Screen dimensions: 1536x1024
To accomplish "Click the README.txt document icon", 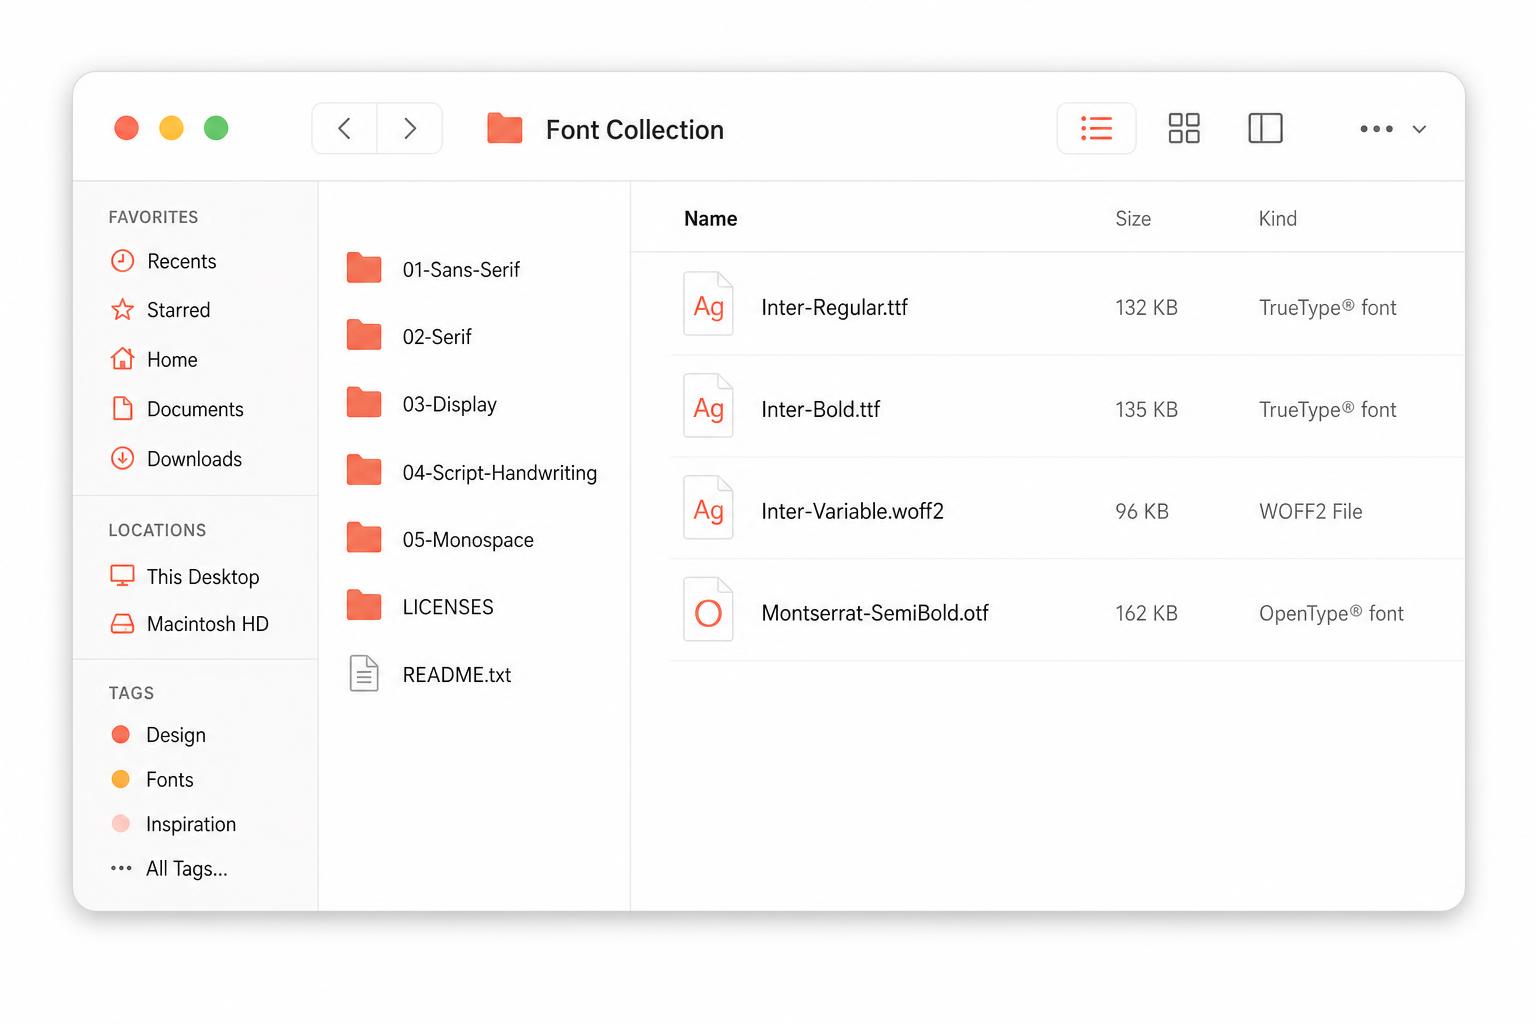I will coord(364,674).
